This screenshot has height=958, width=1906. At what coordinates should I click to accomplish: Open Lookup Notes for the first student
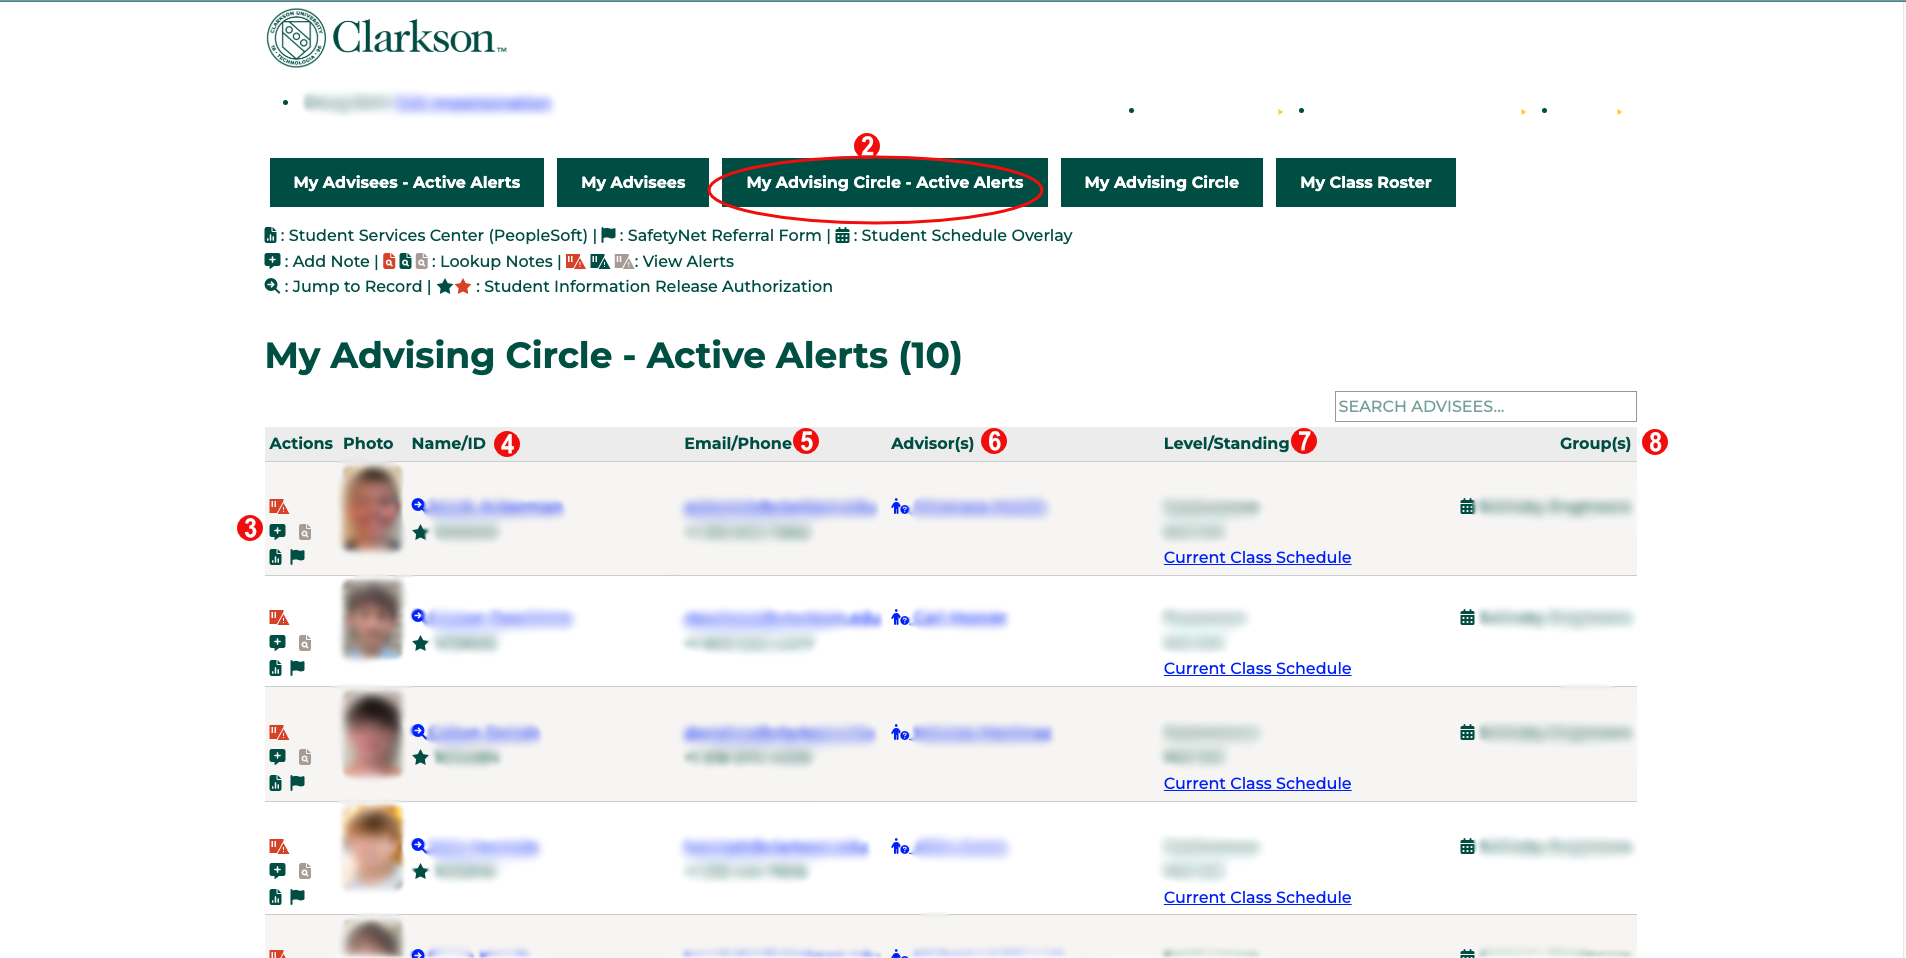click(x=304, y=531)
